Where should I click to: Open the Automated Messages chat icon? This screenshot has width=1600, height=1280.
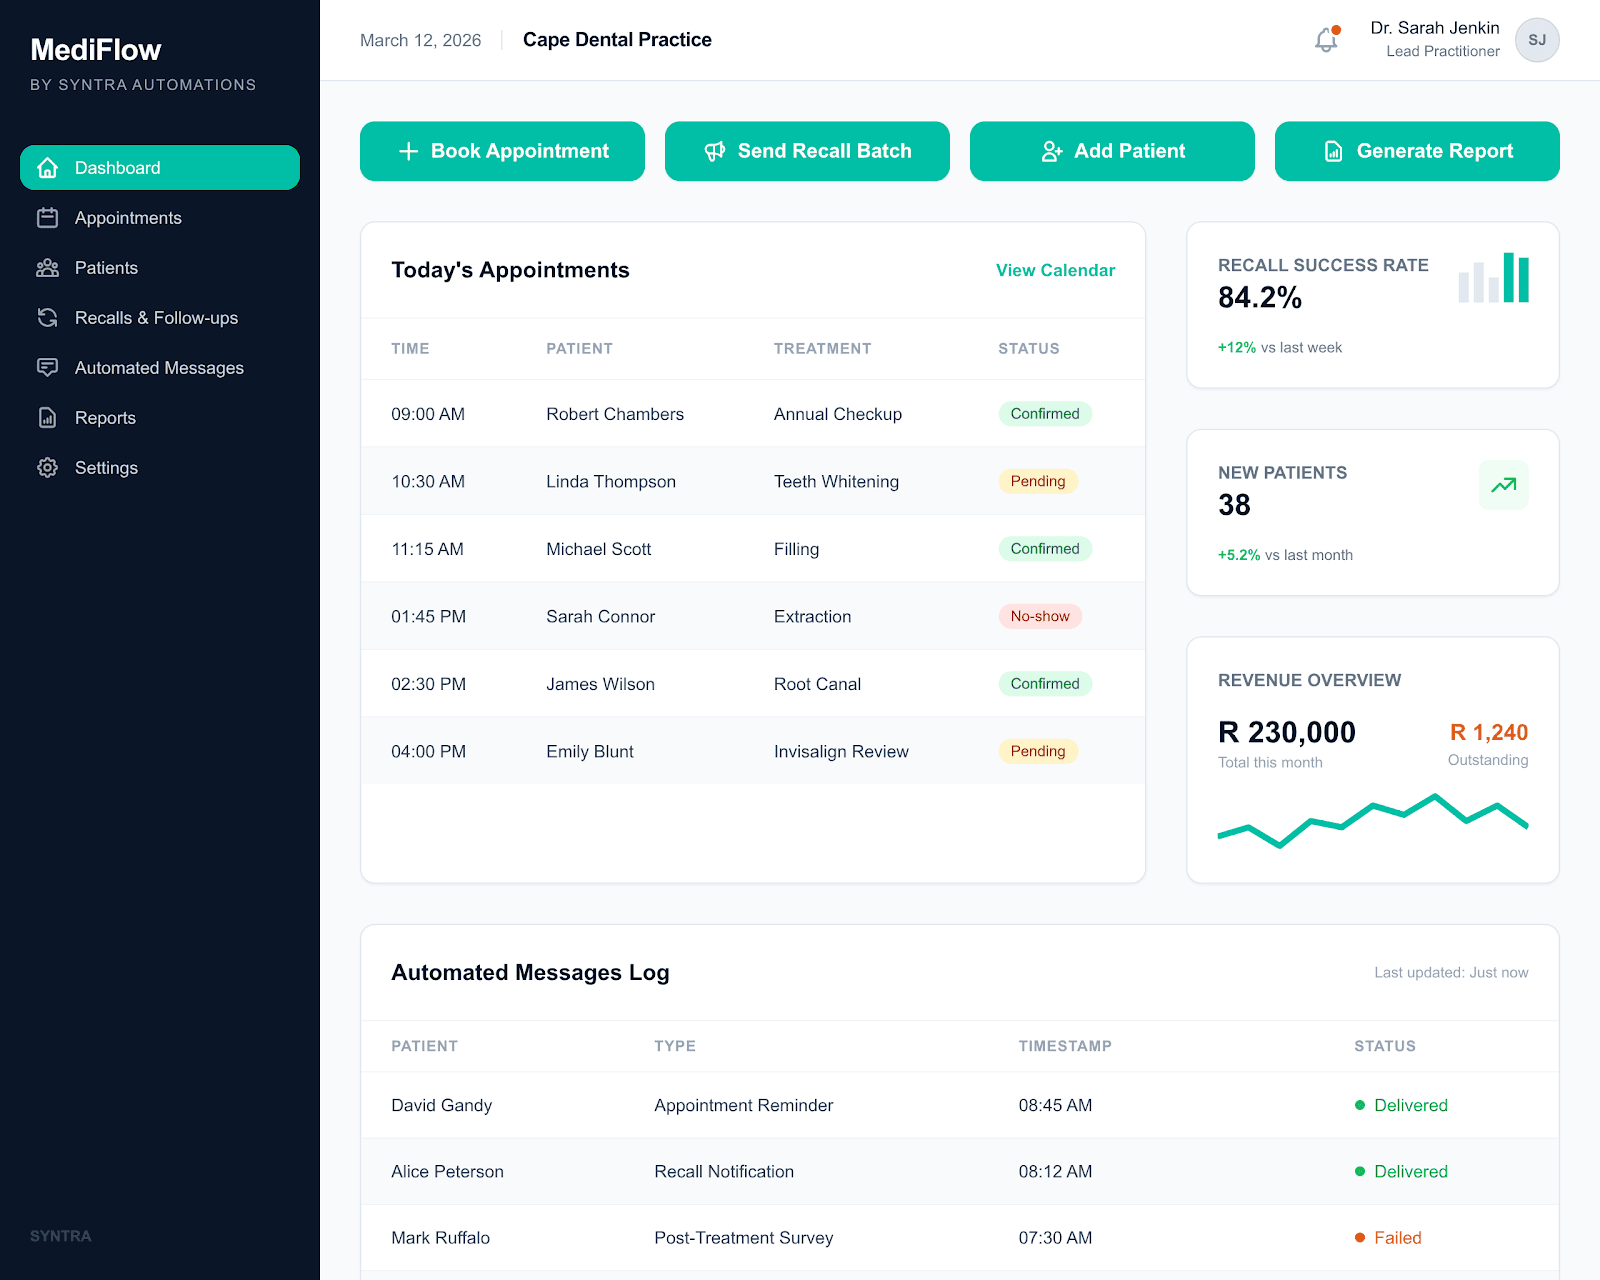tap(47, 367)
